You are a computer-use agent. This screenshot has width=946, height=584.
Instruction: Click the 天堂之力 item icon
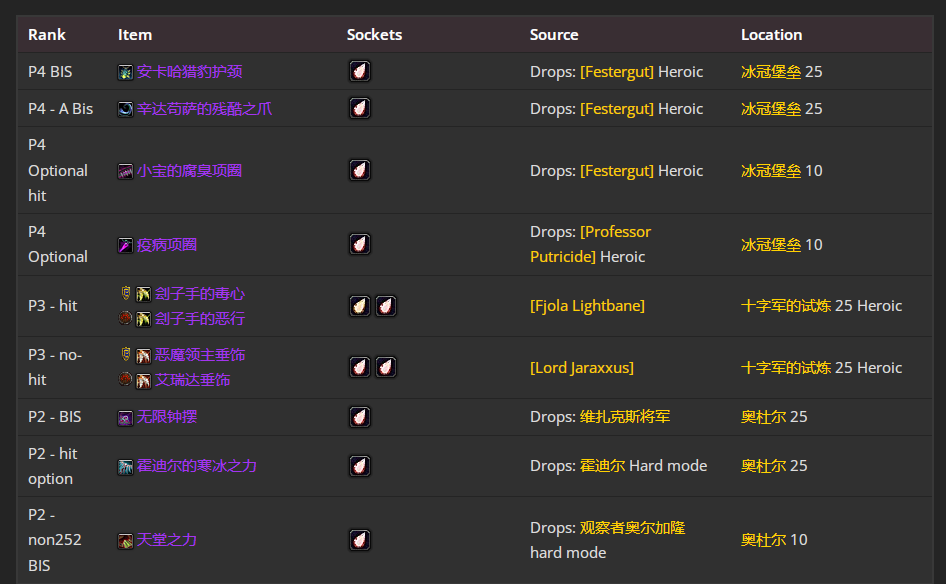click(127, 539)
